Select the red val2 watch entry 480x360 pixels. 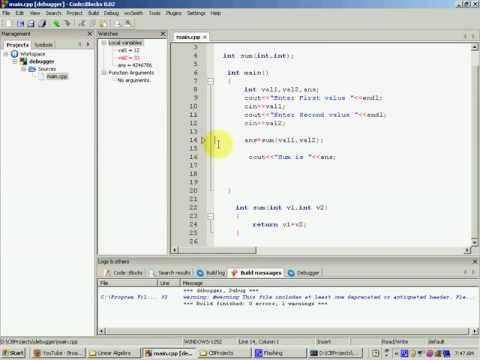point(129,58)
